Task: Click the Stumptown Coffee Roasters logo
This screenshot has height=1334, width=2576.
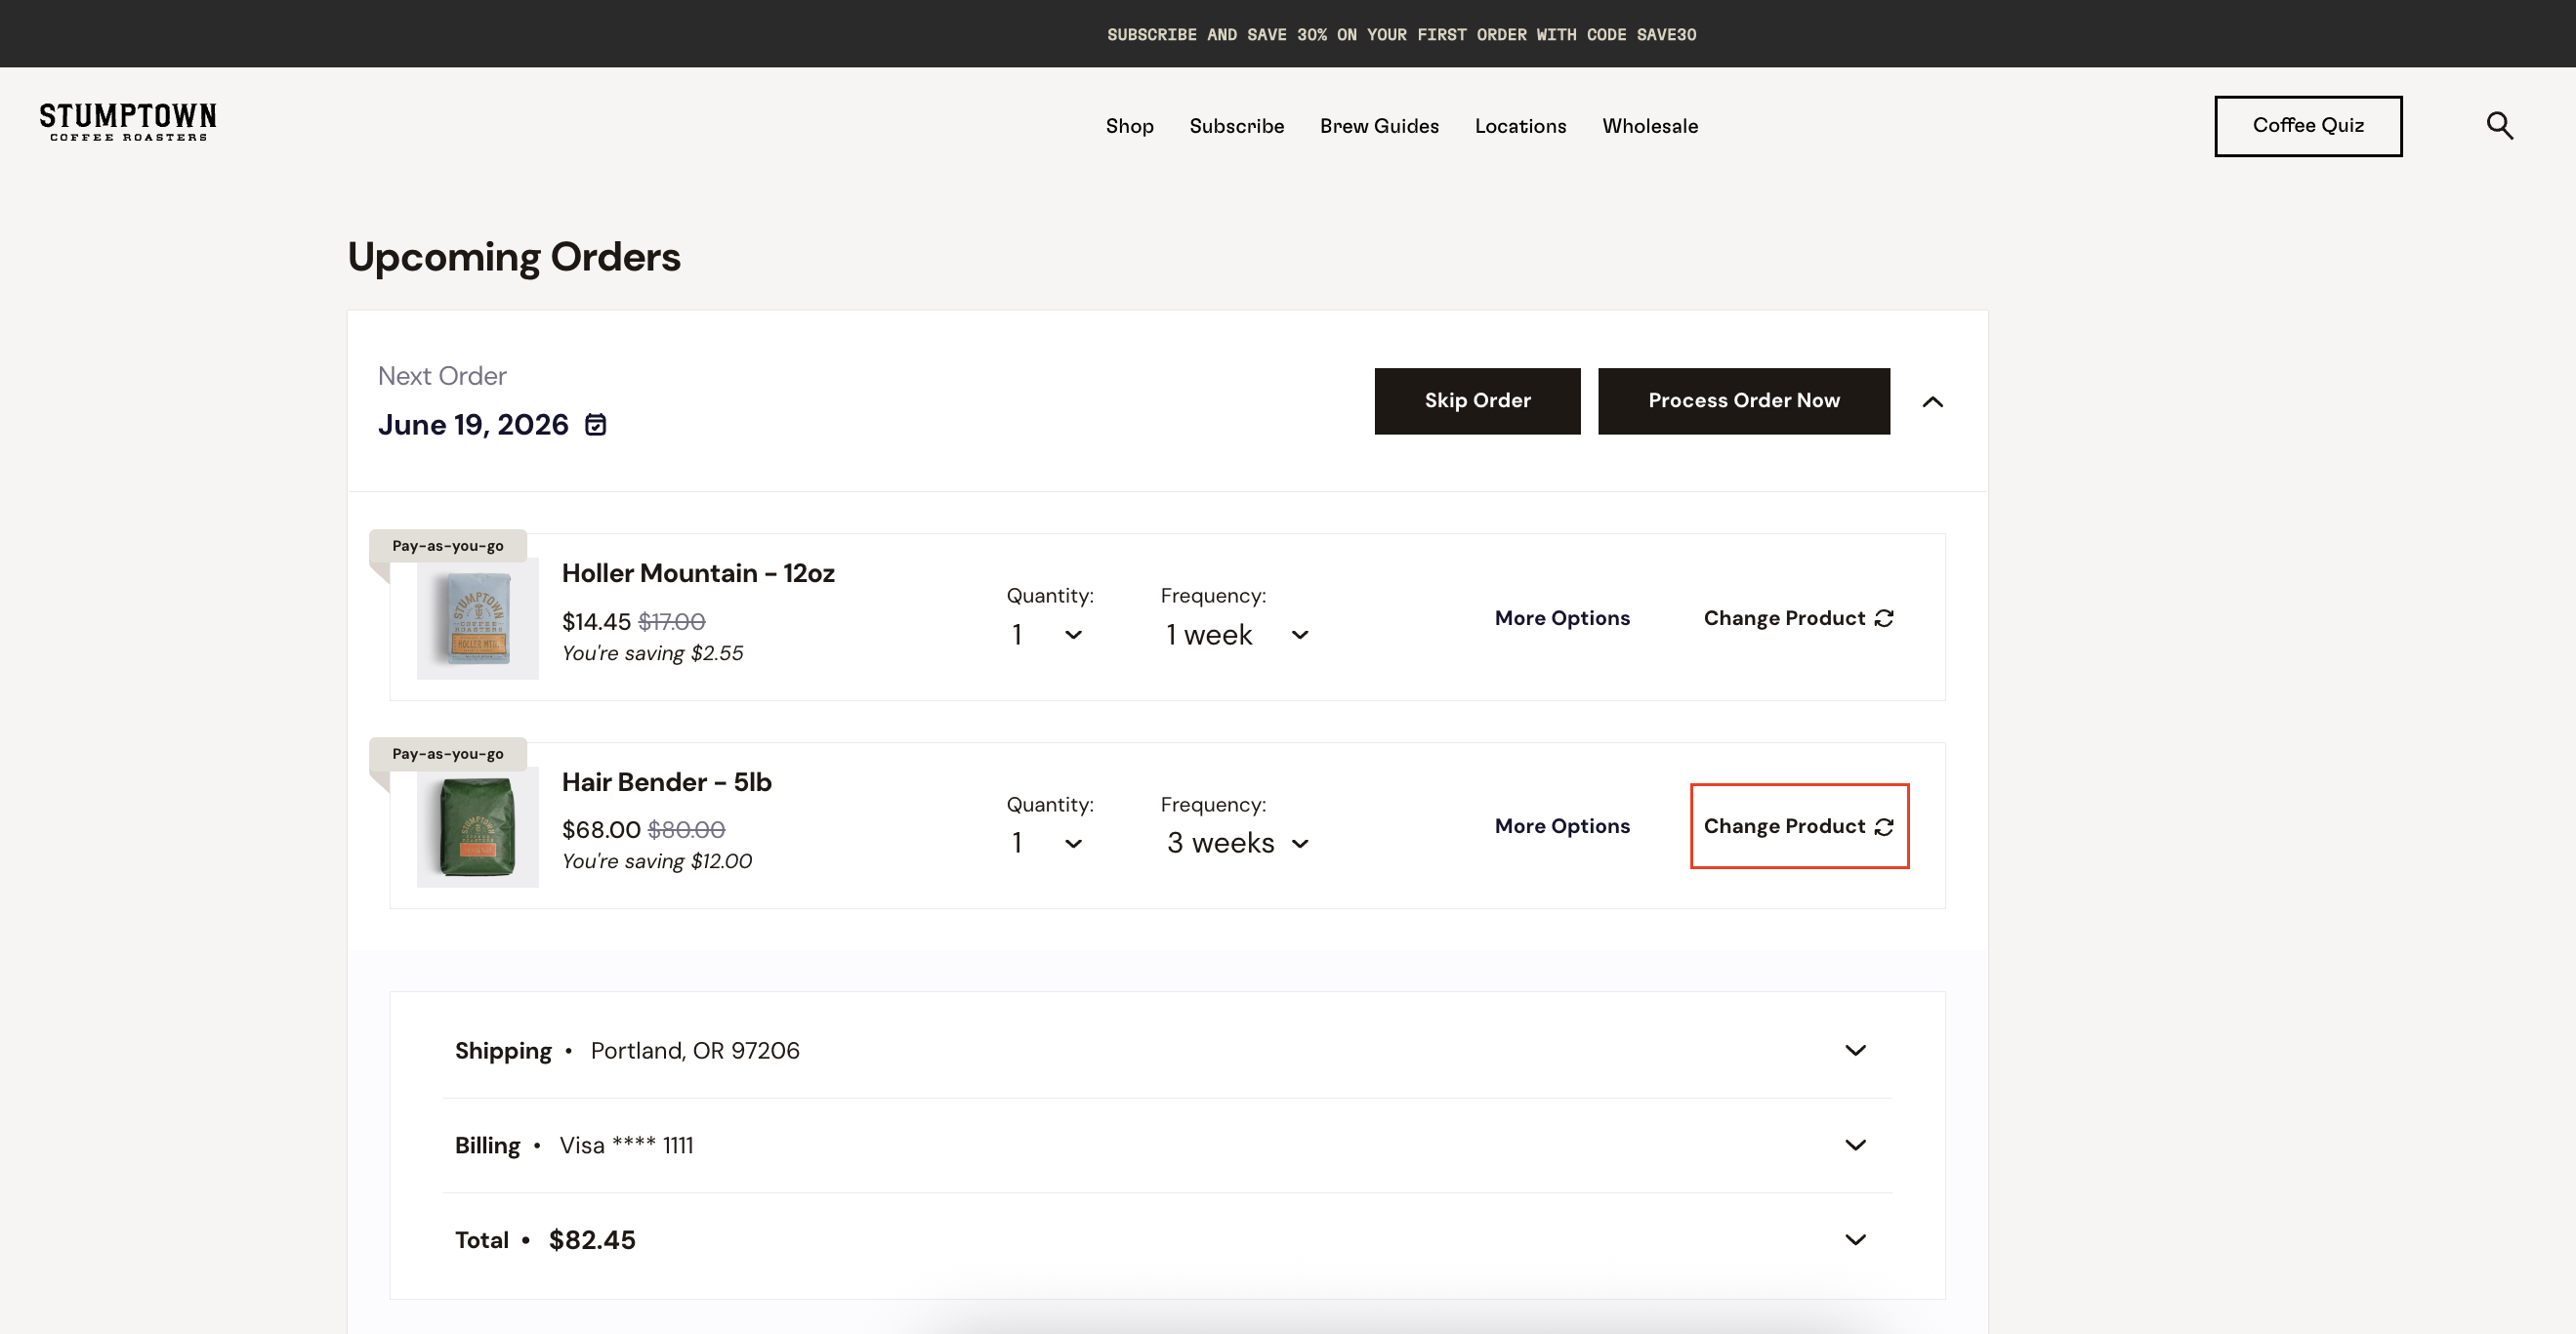Action: coord(128,122)
